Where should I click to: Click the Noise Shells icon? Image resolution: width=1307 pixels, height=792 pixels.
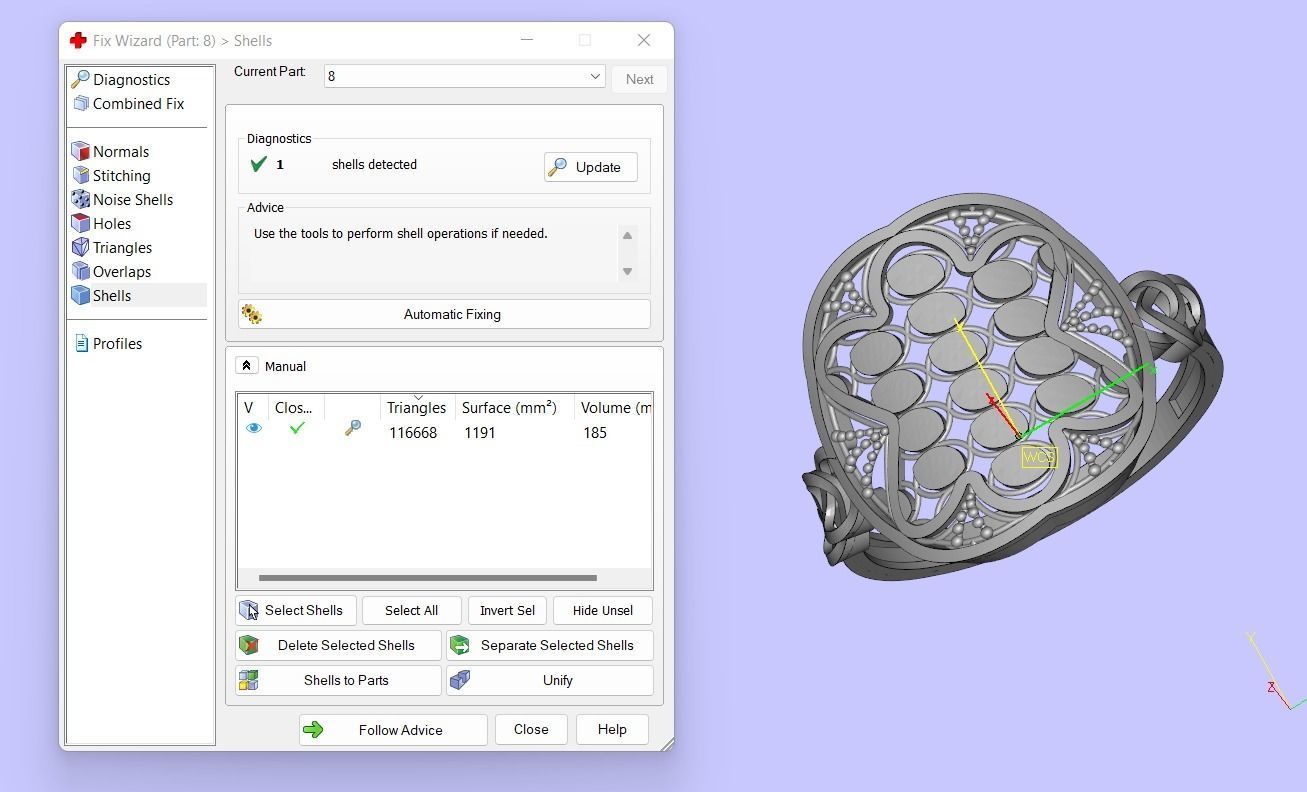tap(81, 200)
